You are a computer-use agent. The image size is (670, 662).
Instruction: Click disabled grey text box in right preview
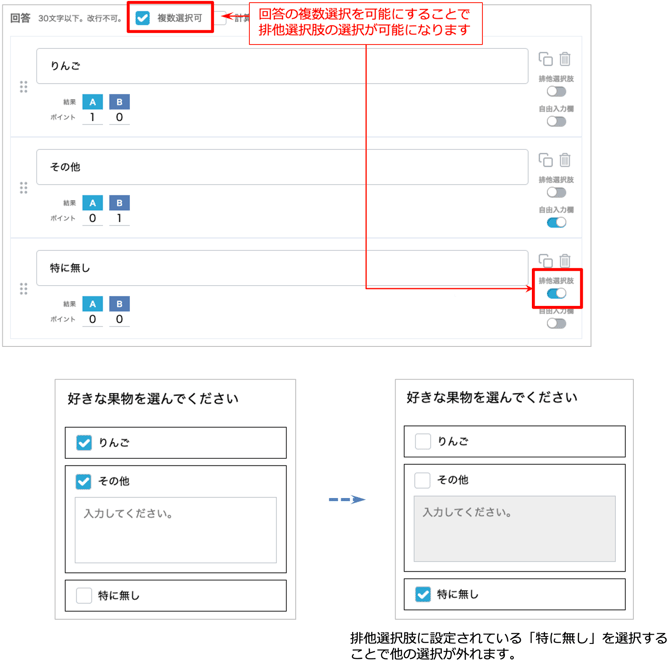pos(514,529)
